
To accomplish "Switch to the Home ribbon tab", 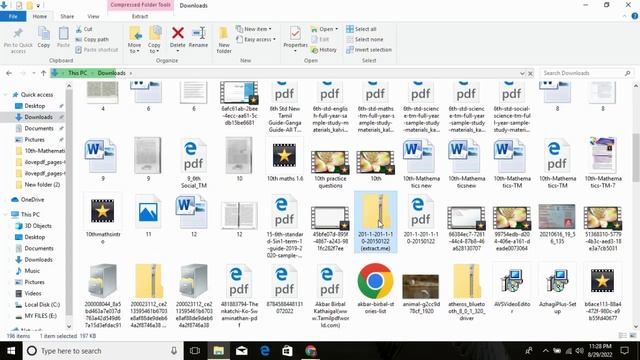I will pos(40,16).
